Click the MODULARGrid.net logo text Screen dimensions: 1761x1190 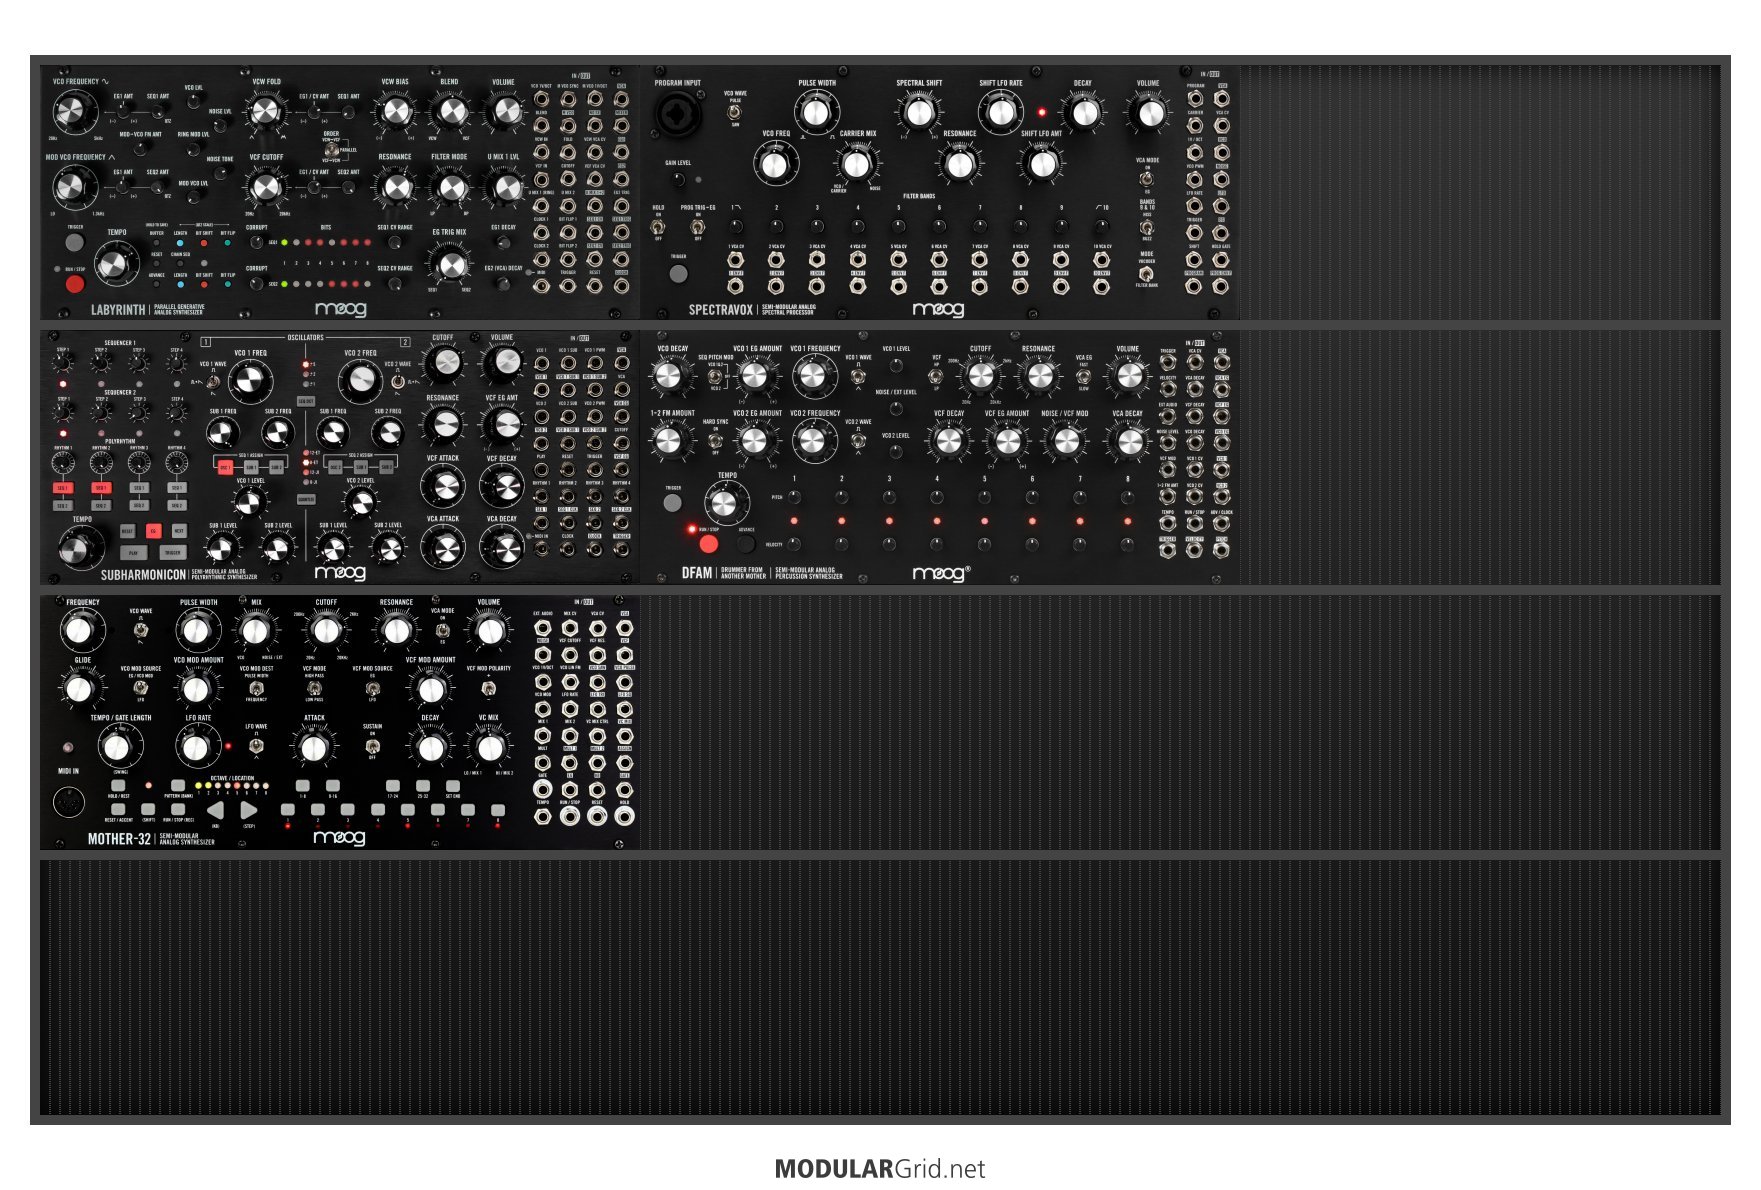[880, 1169]
